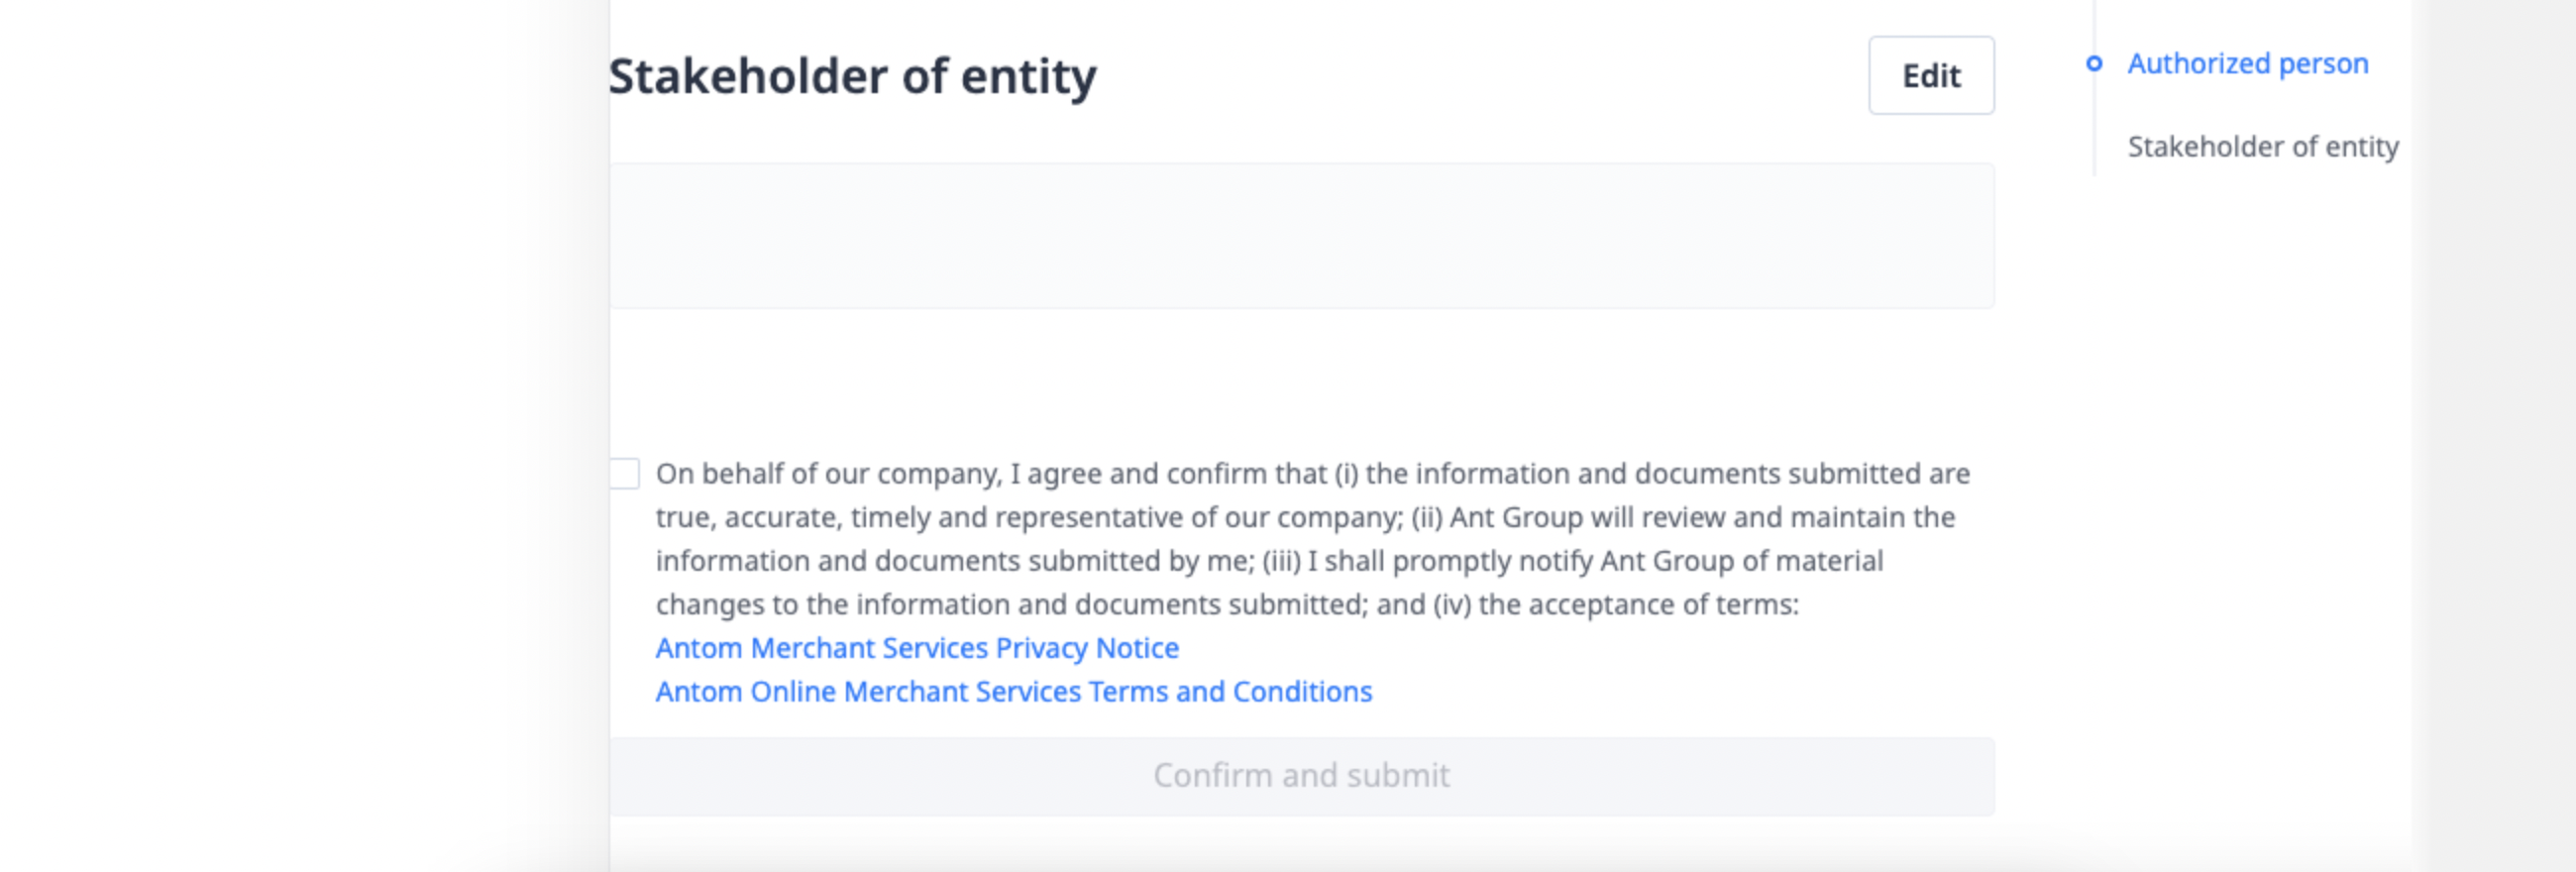Screen dimensions: 2576x872
Task: Tick the company agreement checkbox
Action: 625,474
